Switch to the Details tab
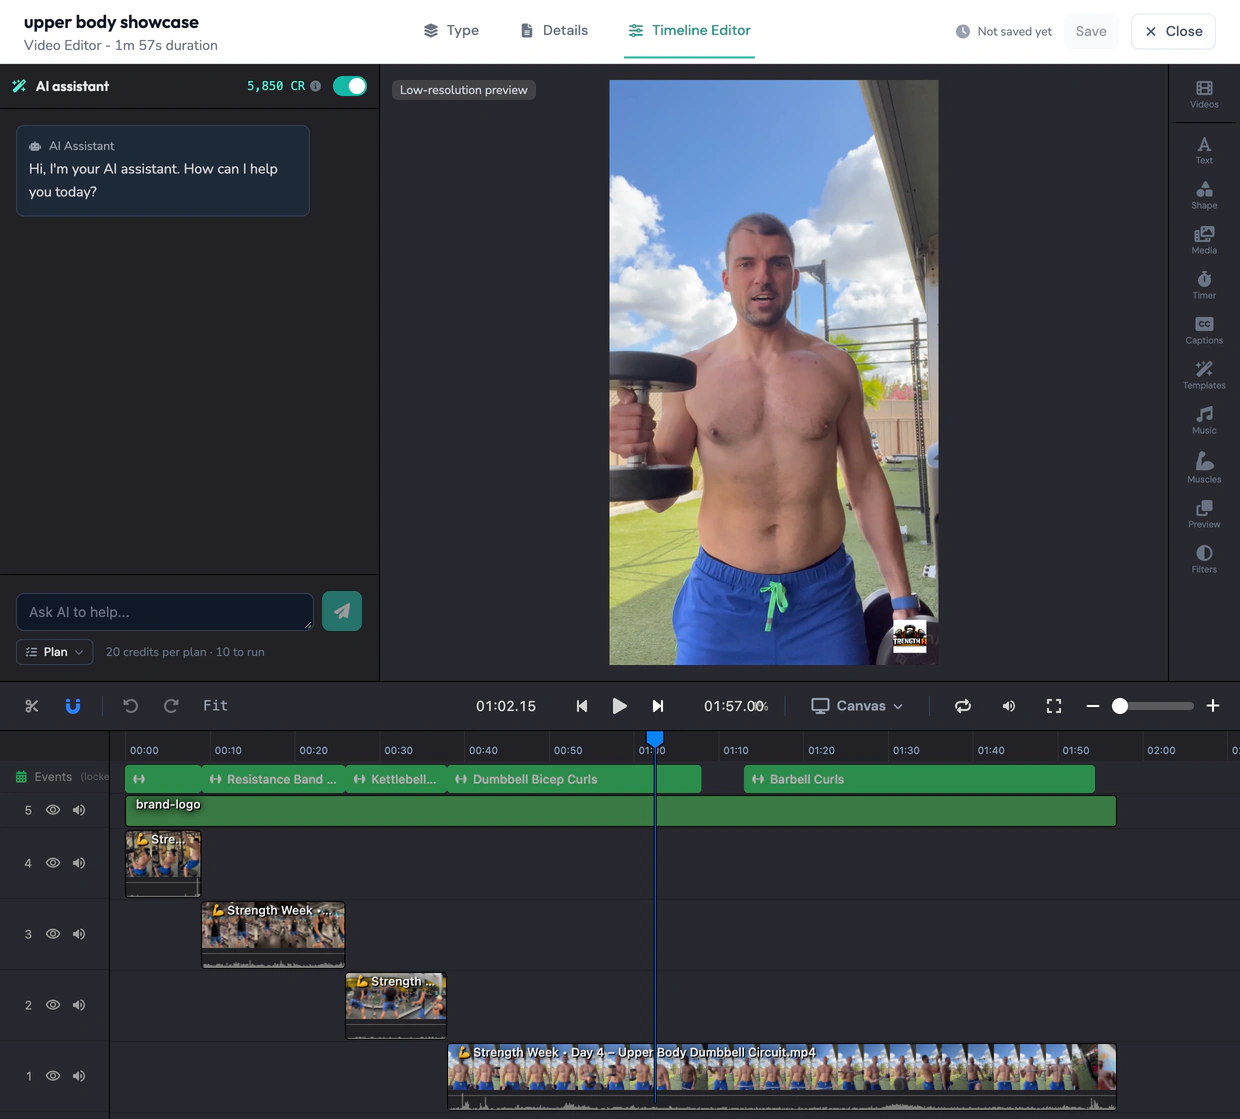This screenshot has width=1240, height=1119. click(x=554, y=31)
